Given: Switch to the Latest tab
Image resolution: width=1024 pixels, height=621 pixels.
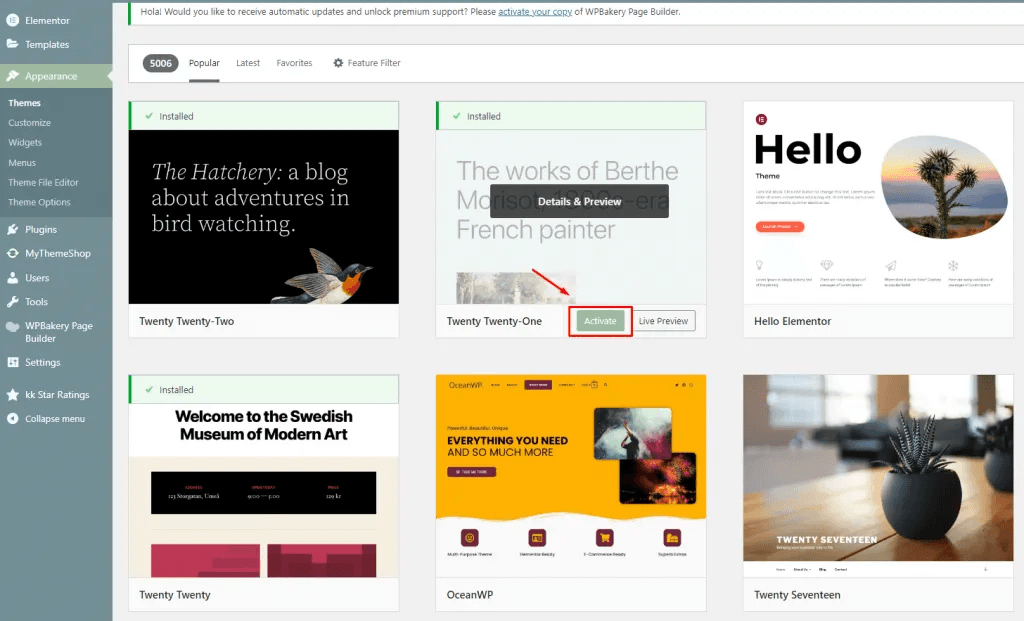Looking at the screenshot, I should click(x=248, y=63).
